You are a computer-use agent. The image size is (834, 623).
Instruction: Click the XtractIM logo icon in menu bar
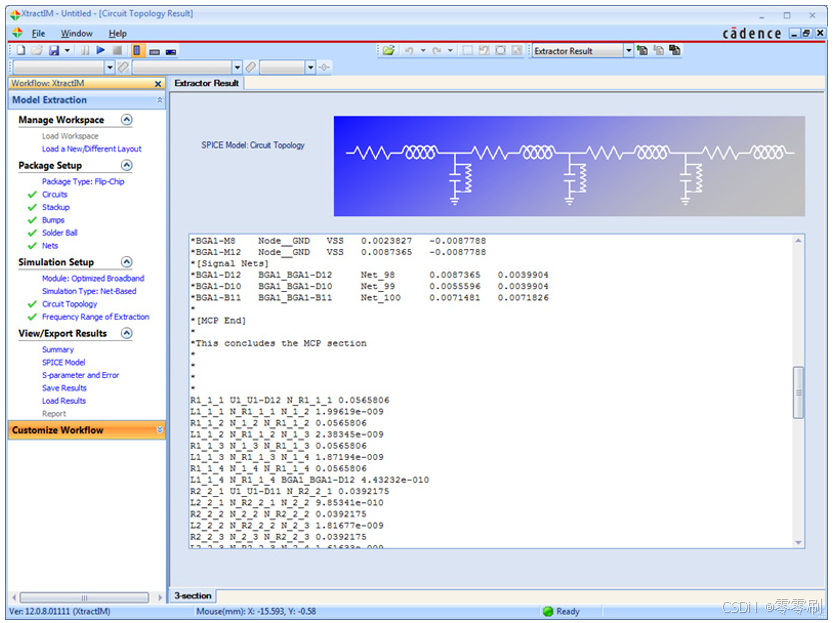pyautogui.click(x=17, y=33)
